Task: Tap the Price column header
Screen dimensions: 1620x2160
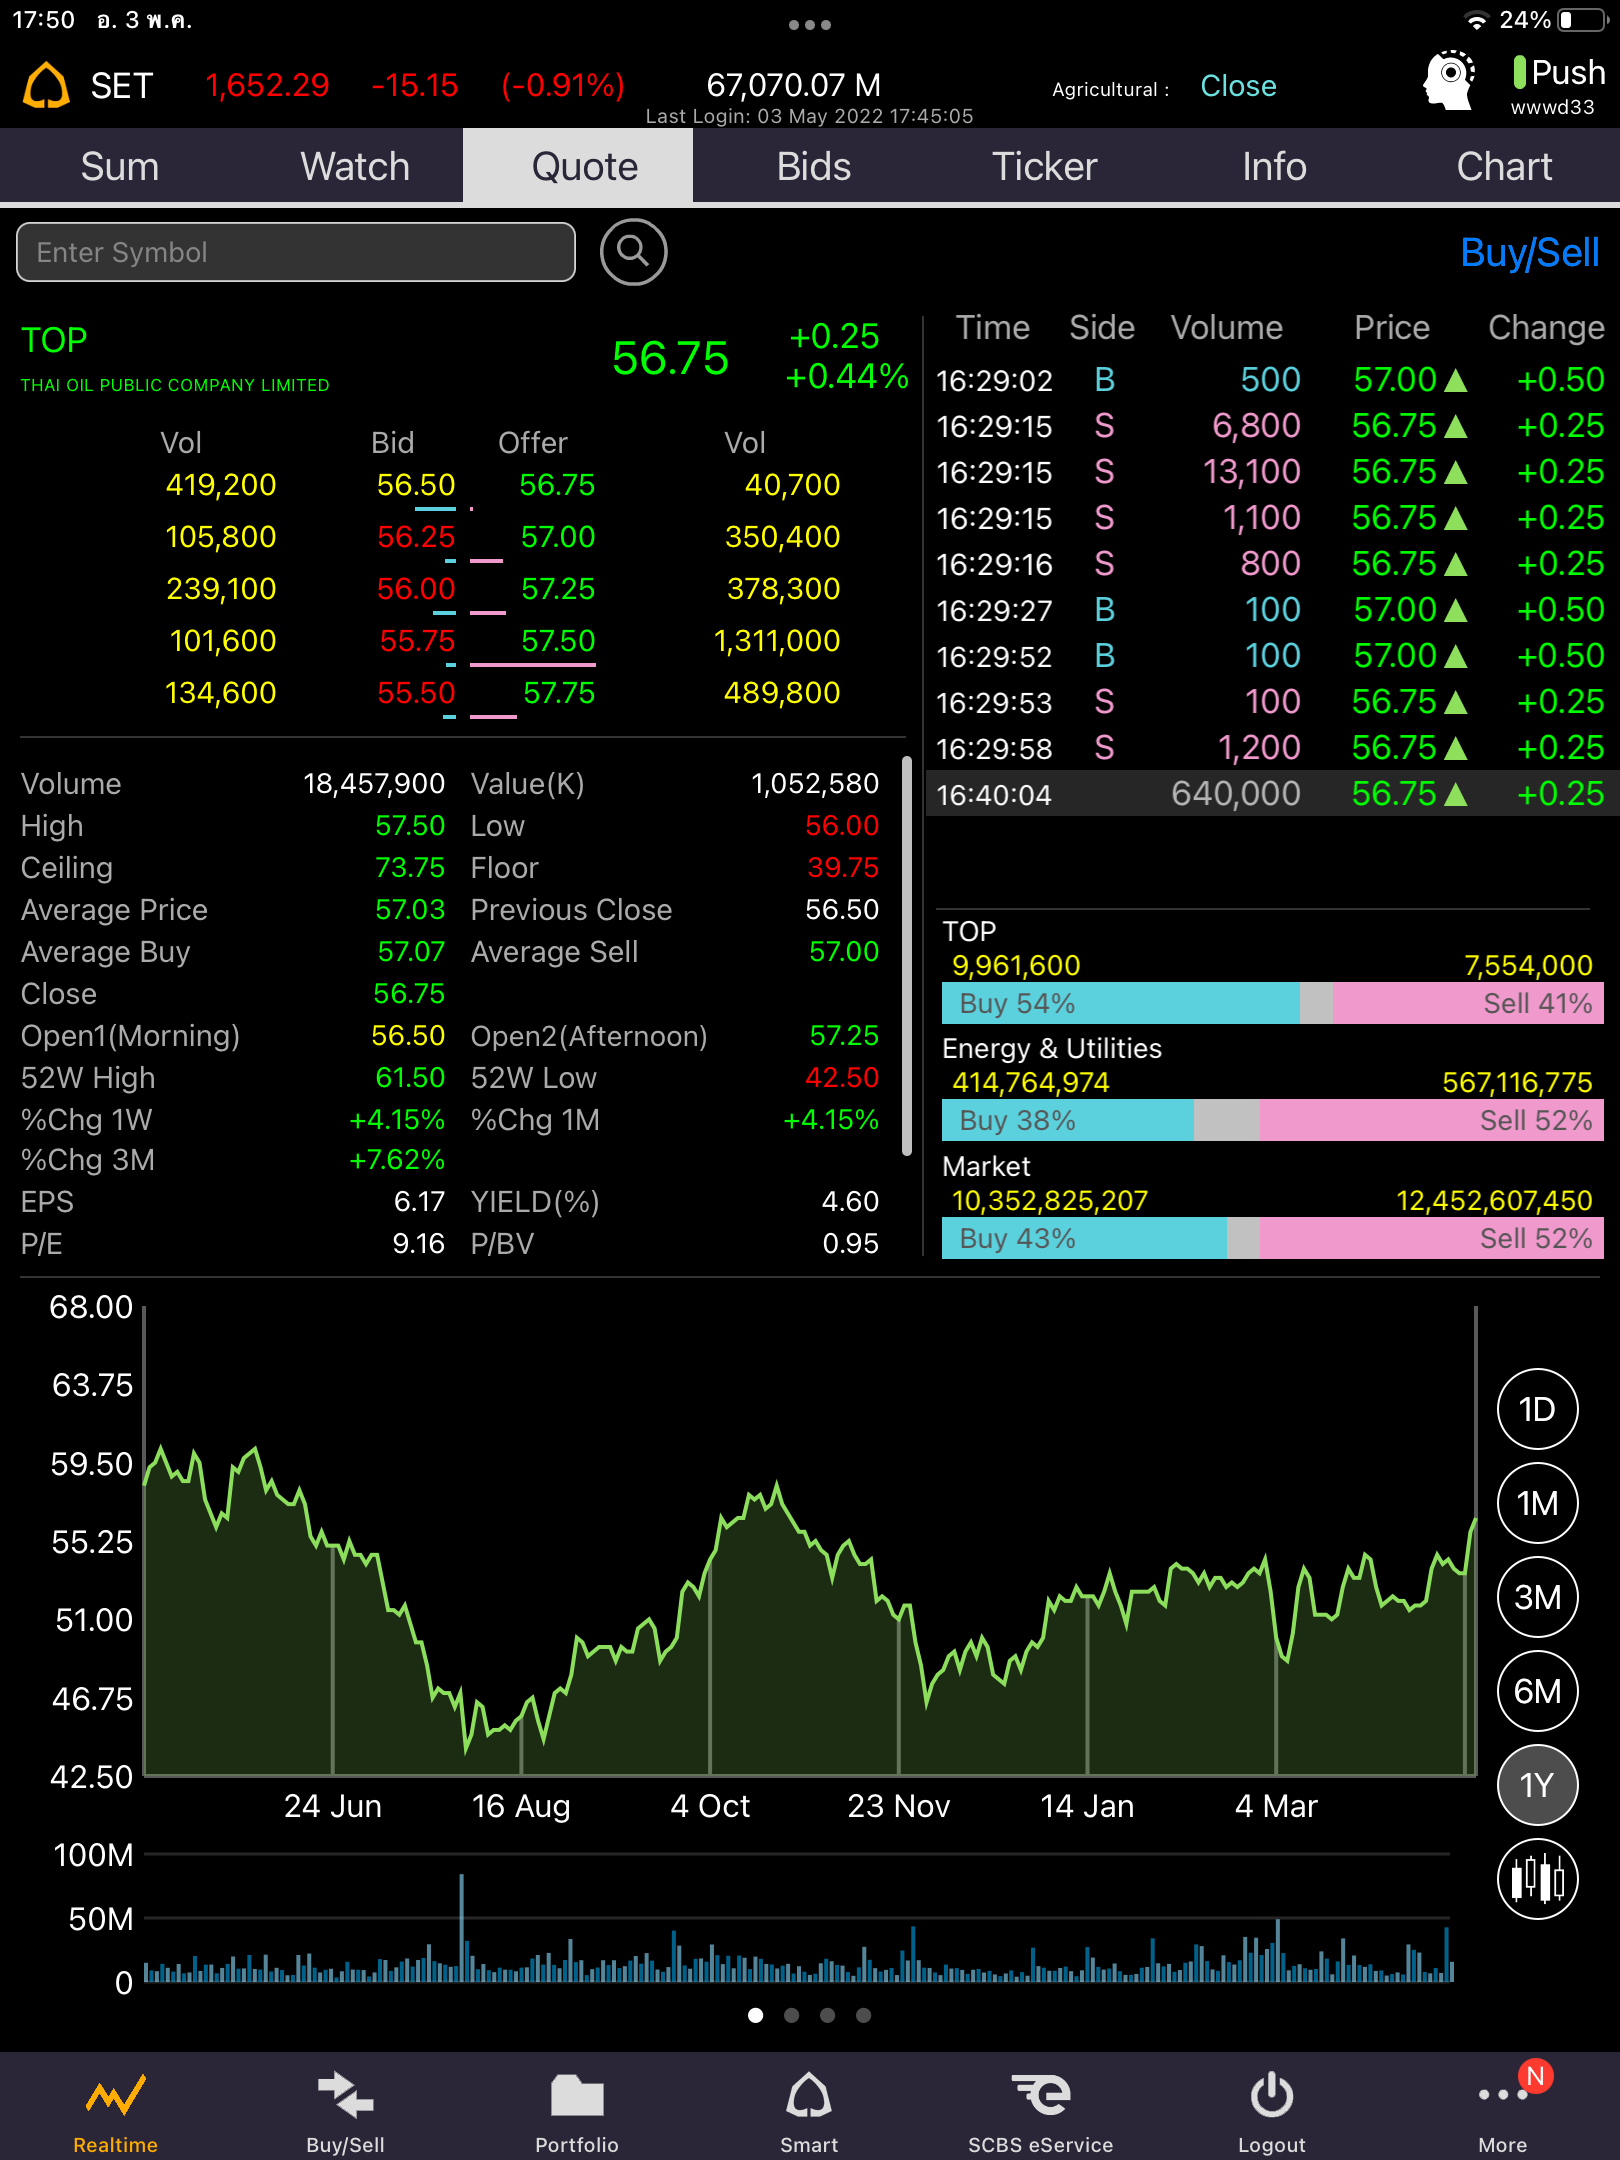Action: tap(1391, 328)
